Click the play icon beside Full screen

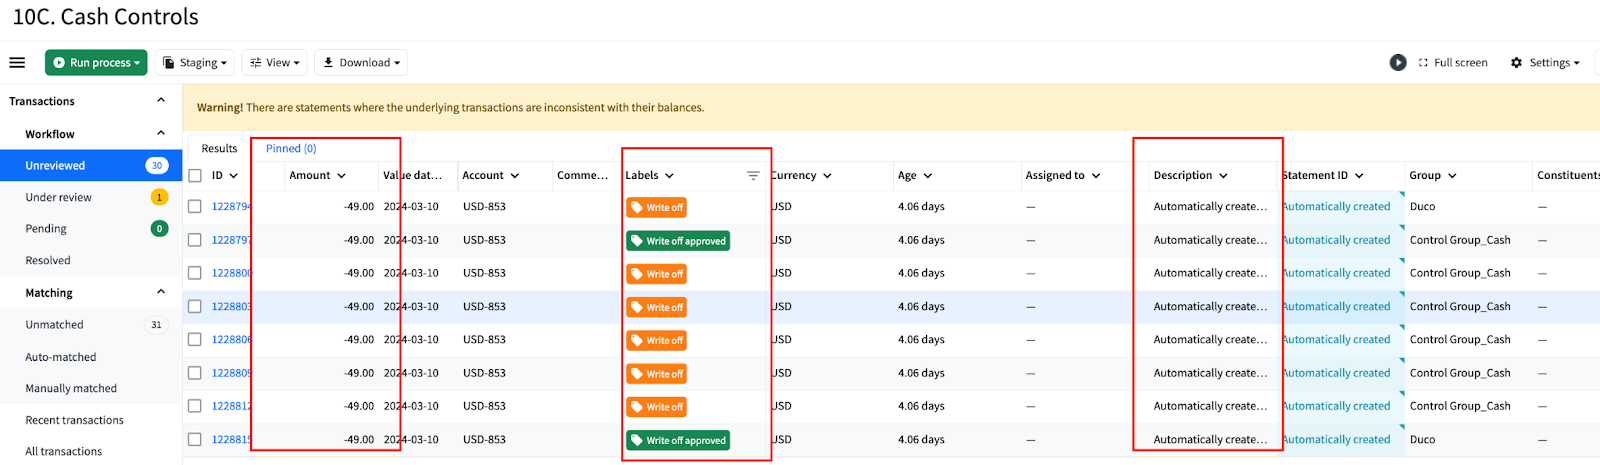click(1398, 62)
